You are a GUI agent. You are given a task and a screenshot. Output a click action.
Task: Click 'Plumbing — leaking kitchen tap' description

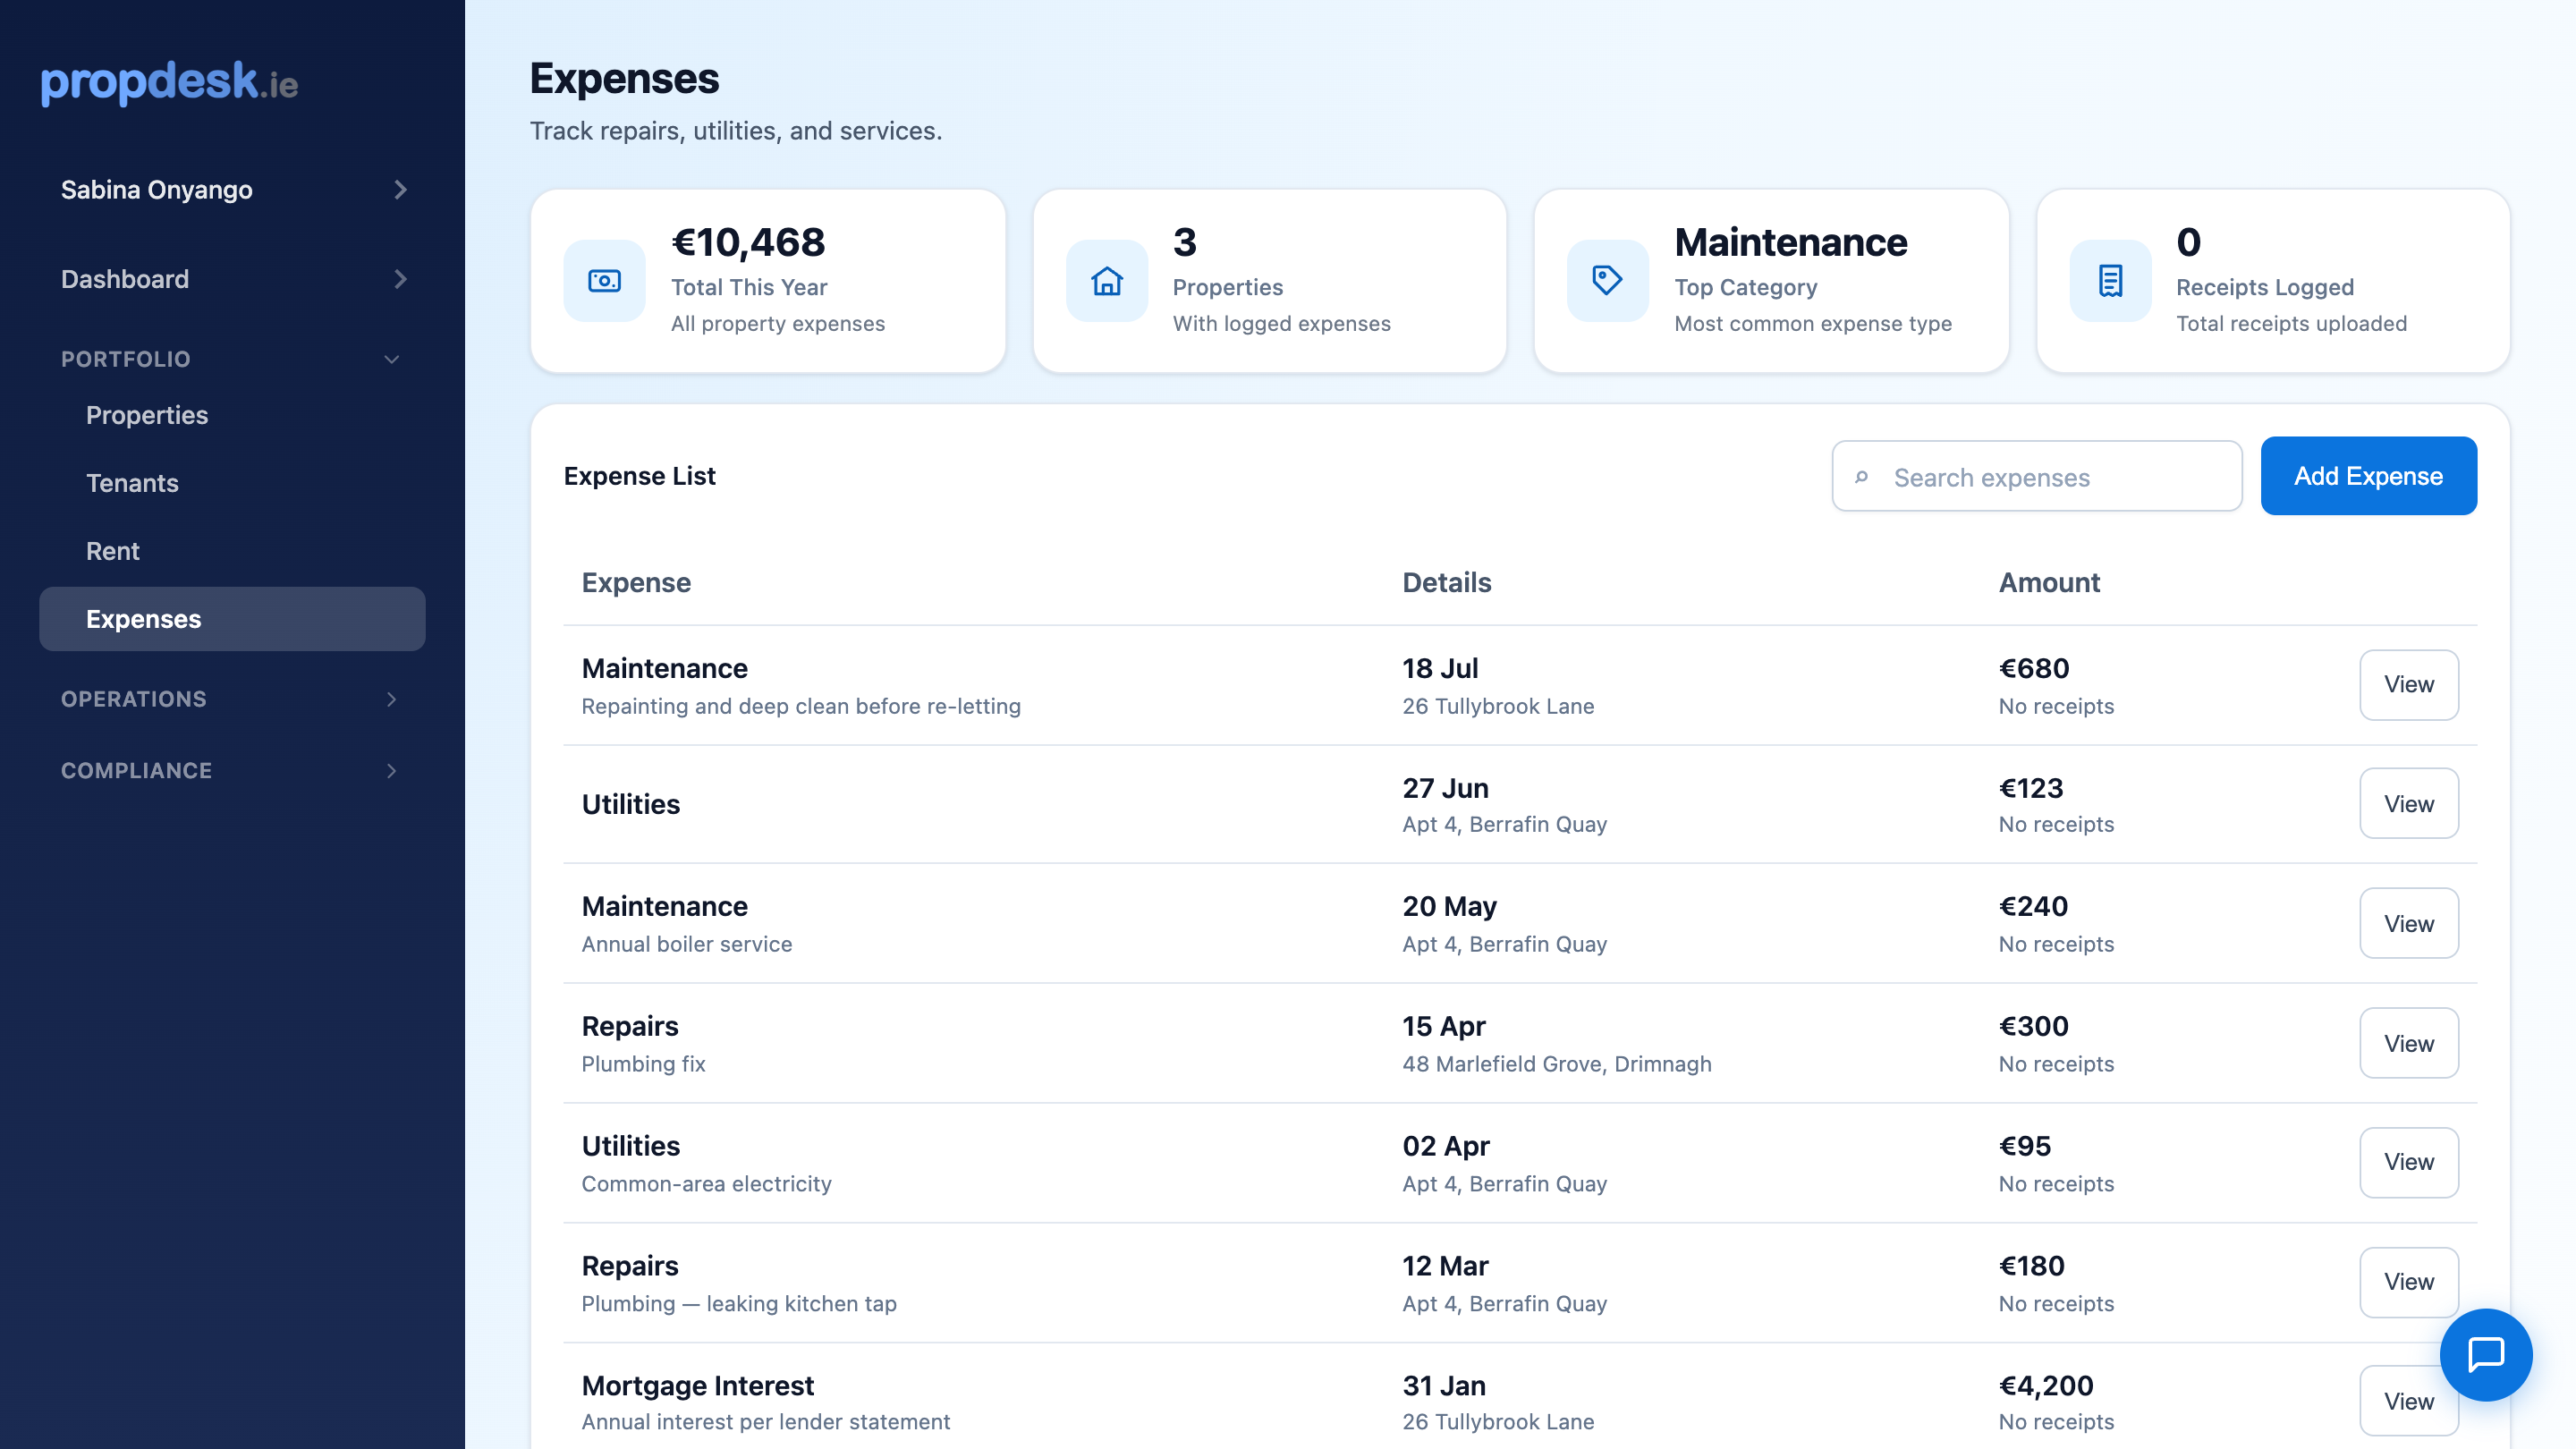739,1304
